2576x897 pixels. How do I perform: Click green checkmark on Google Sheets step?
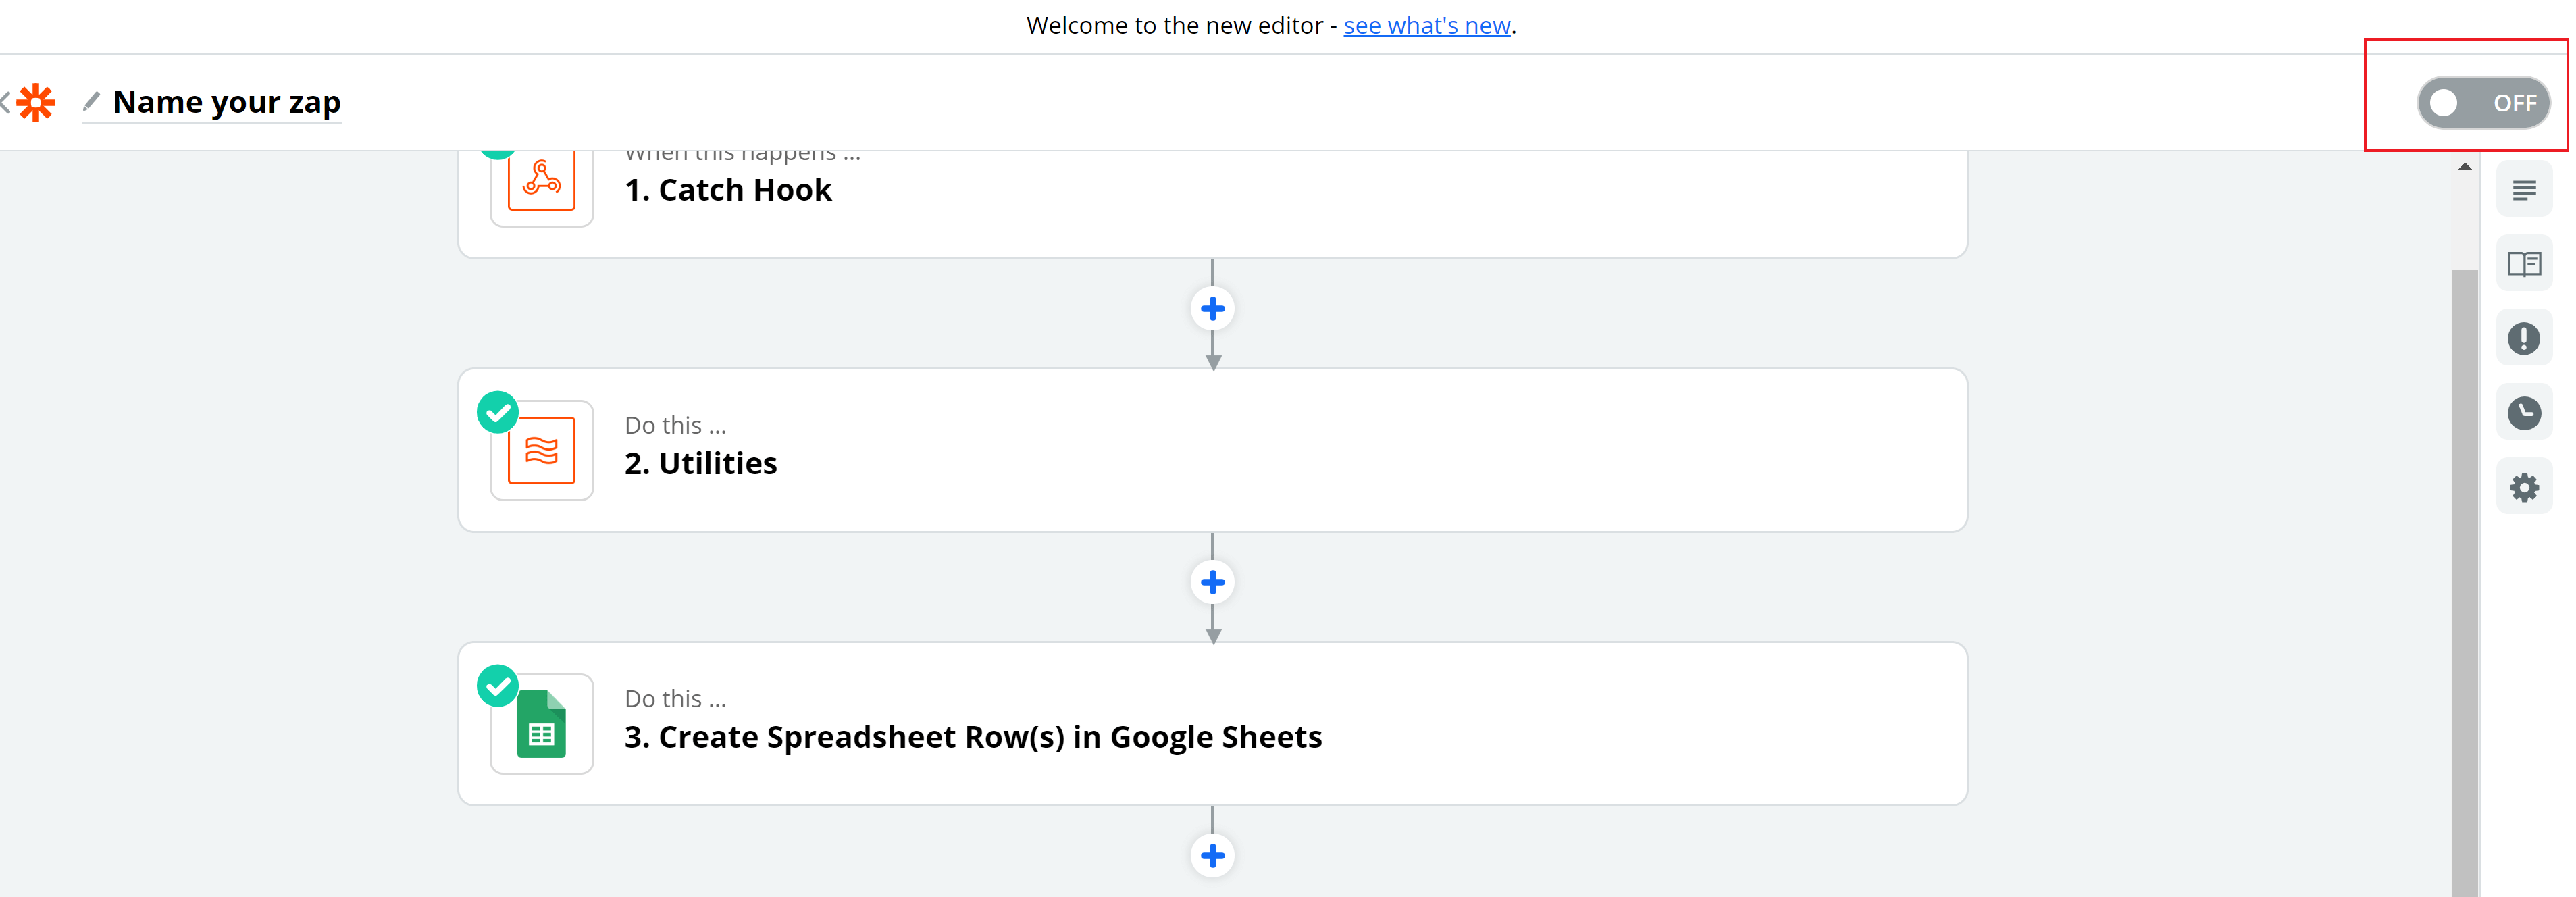pos(497,686)
